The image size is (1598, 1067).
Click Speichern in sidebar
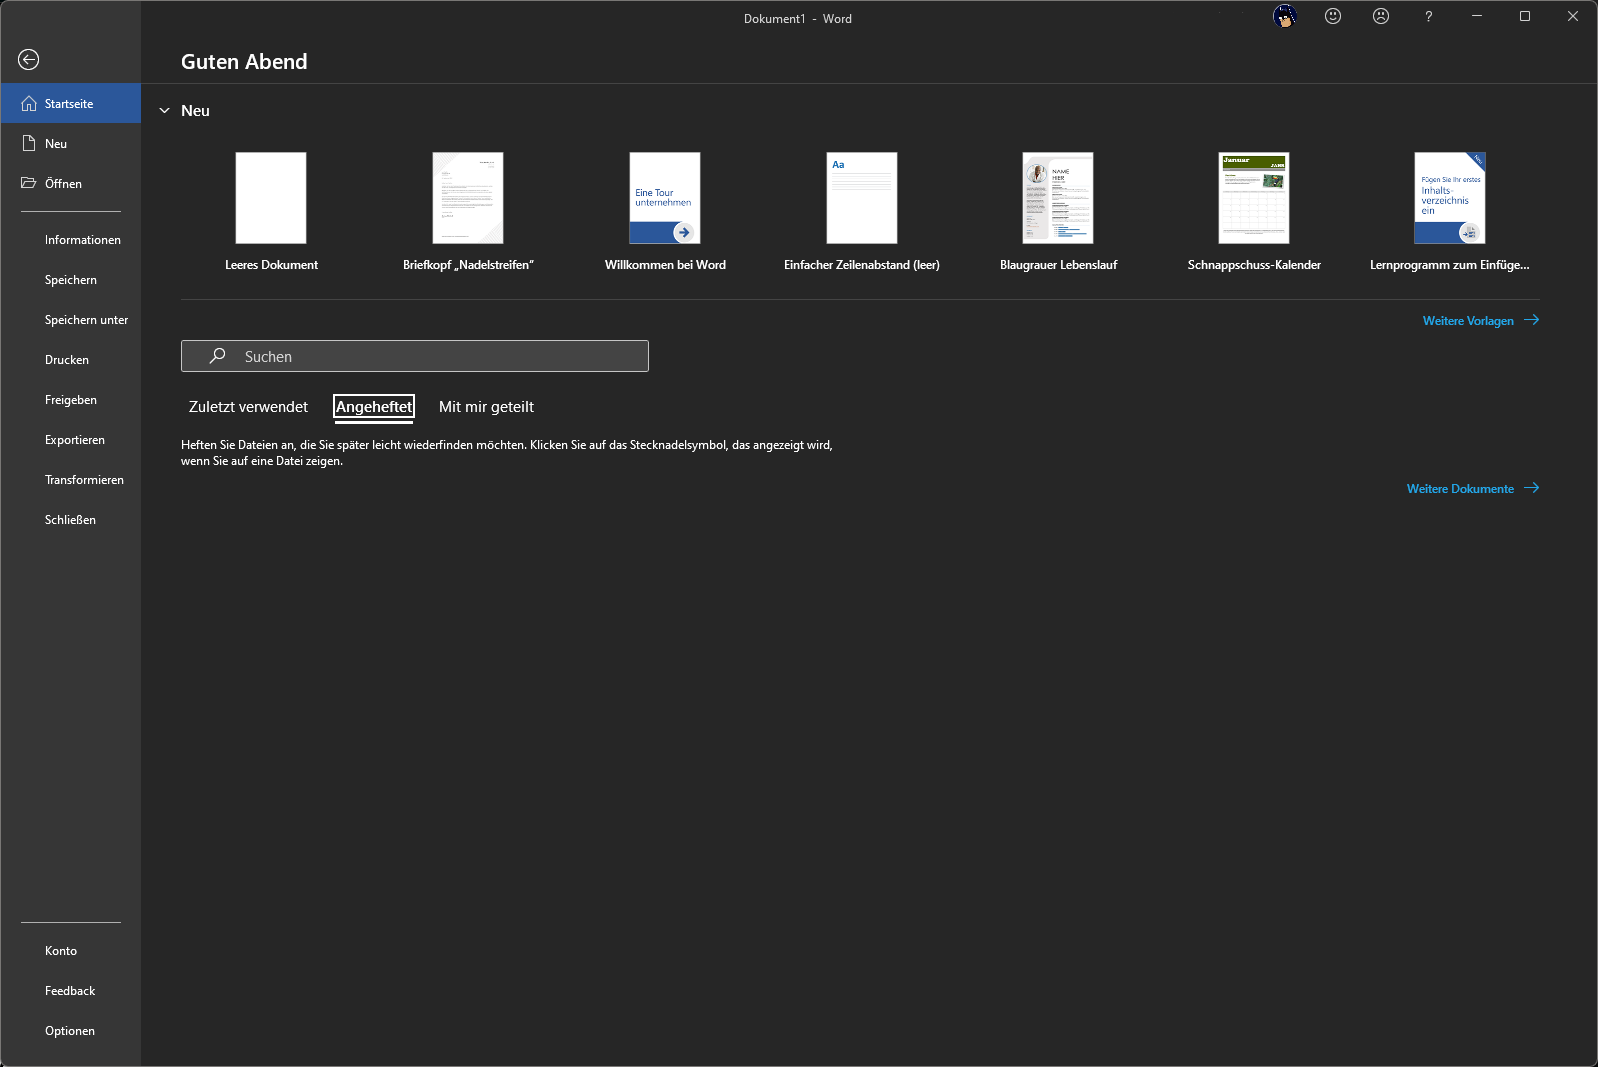pos(71,280)
